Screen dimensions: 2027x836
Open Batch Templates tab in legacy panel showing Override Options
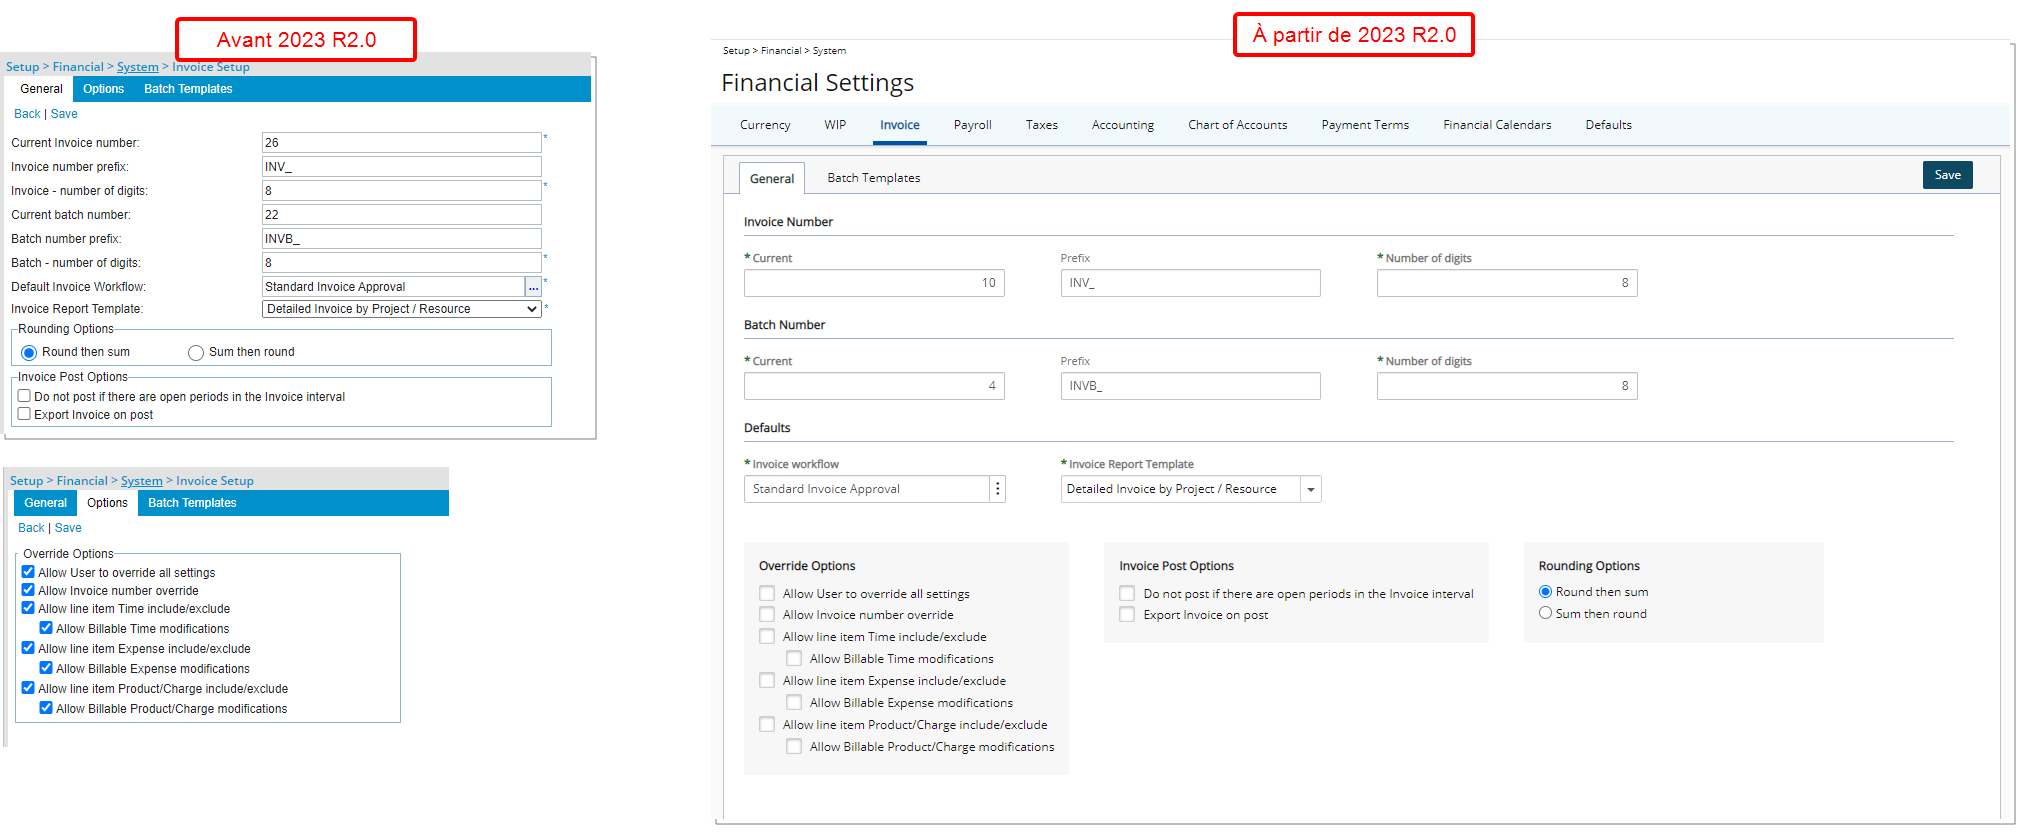click(x=192, y=503)
